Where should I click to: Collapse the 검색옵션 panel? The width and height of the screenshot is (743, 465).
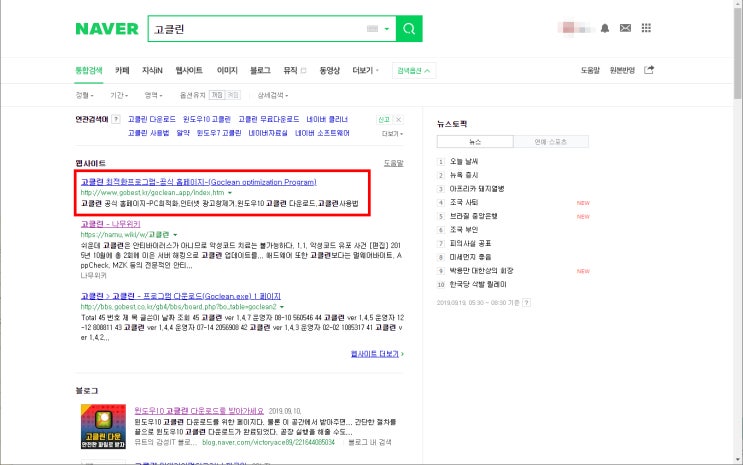pos(414,71)
